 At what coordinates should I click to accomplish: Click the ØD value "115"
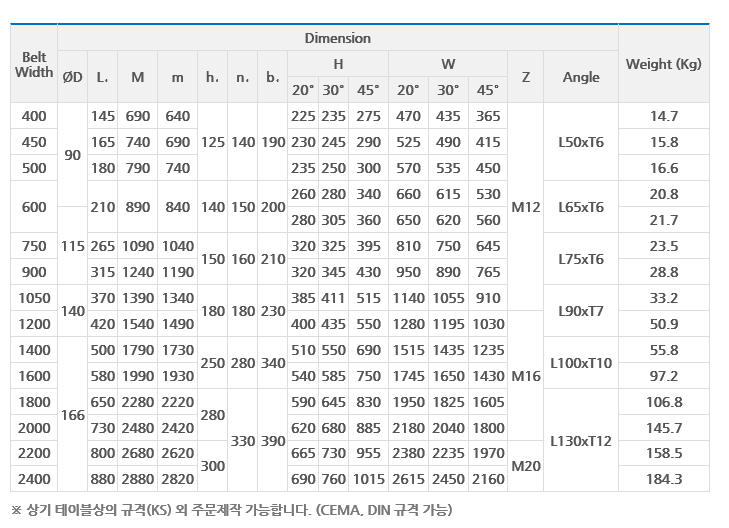73,246
